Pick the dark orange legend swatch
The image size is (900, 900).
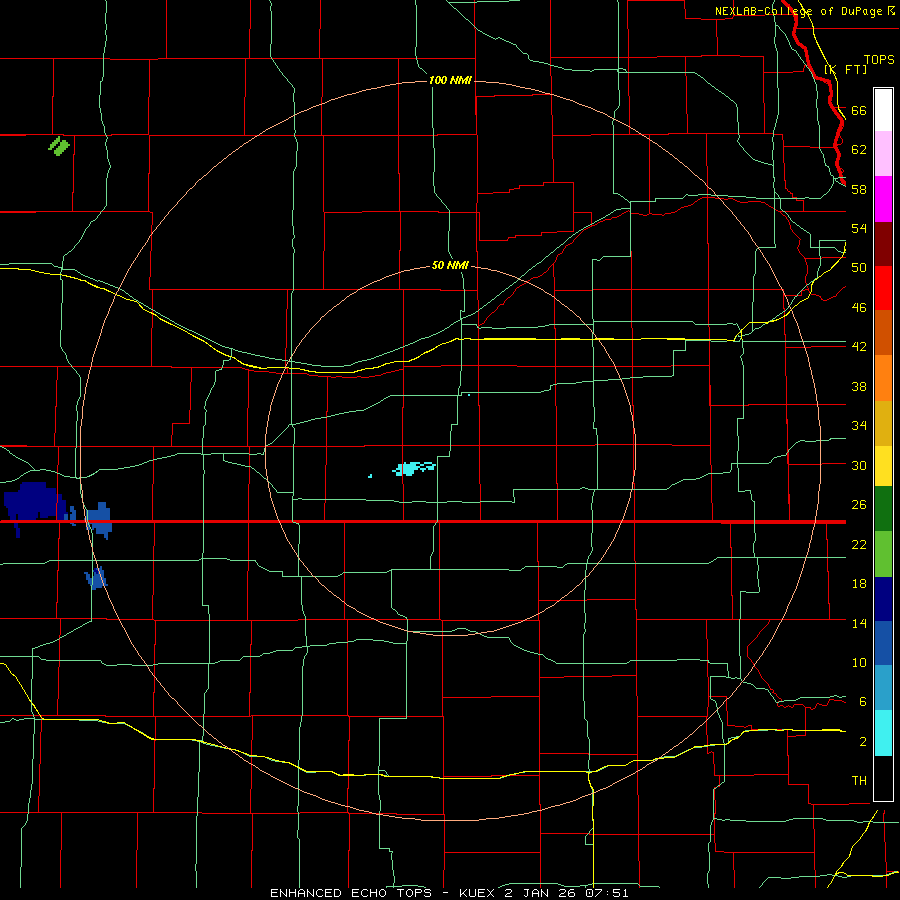[x=883, y=333]
